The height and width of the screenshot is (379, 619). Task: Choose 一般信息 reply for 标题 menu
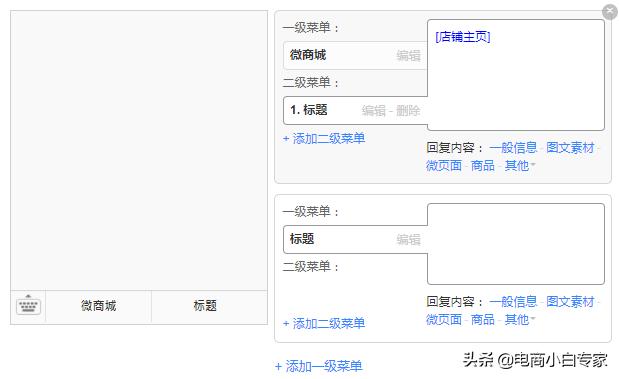[513, 302]
